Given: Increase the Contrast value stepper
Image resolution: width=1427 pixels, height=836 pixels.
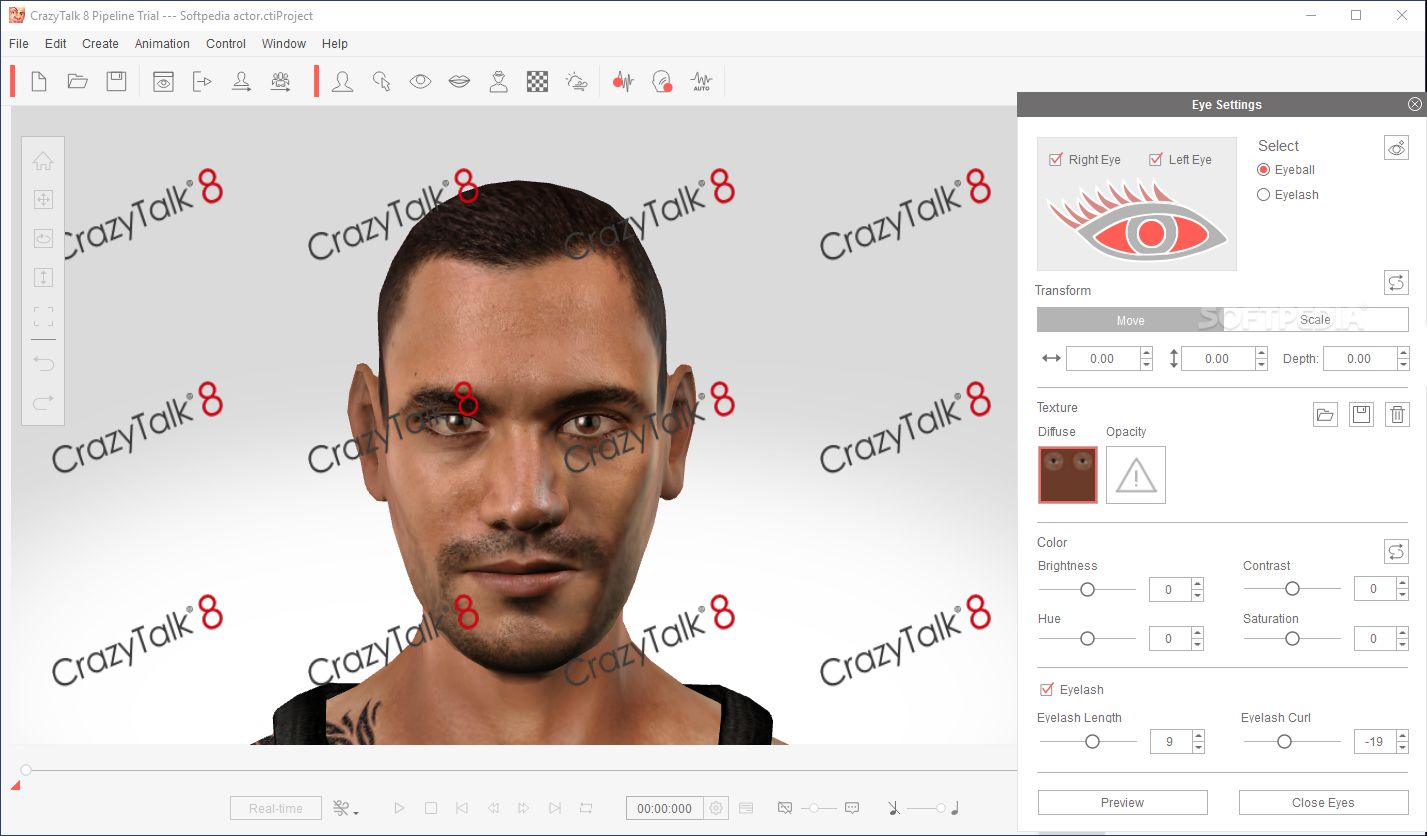Looking at the screenshot, I should [x=1402, y=584].
